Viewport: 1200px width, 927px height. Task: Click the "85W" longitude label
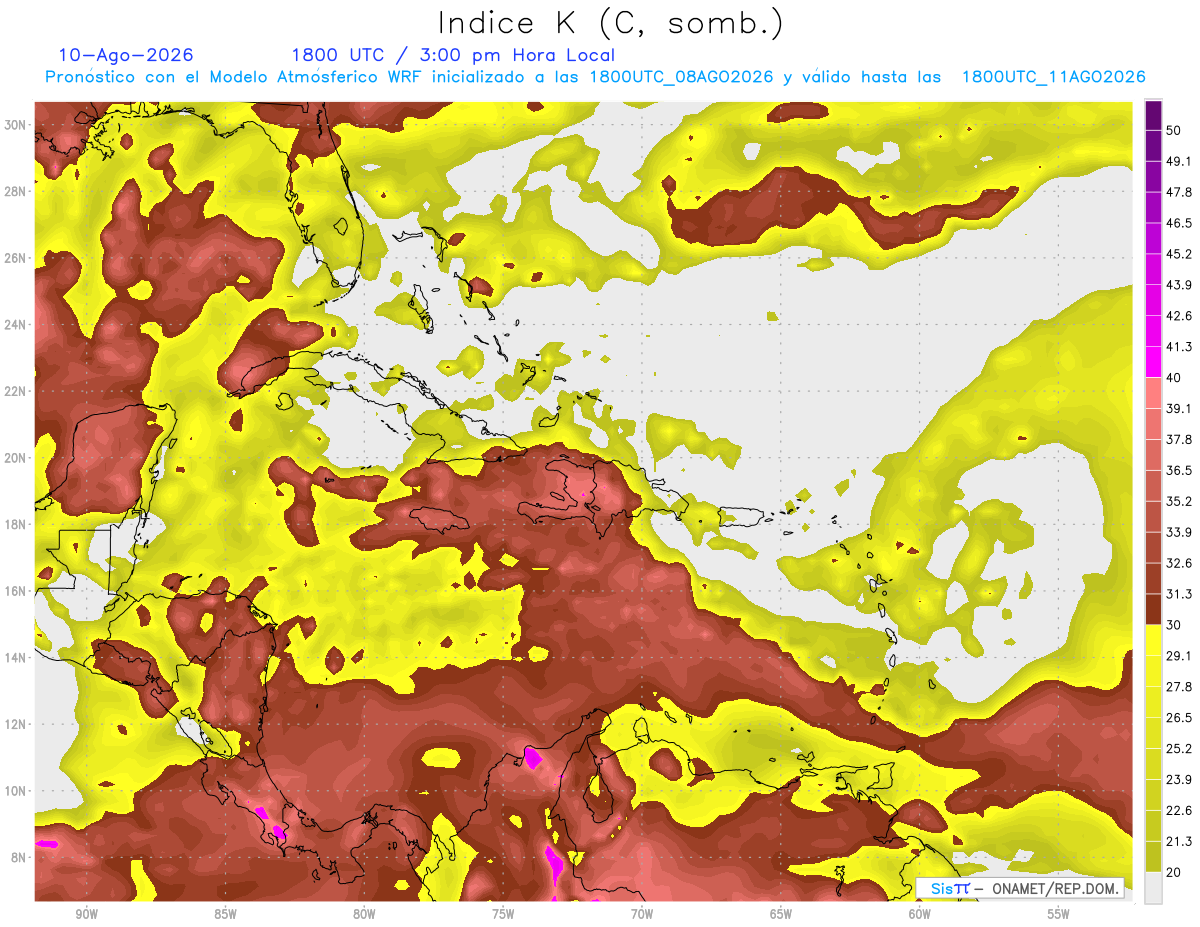(x=225, y=914)
